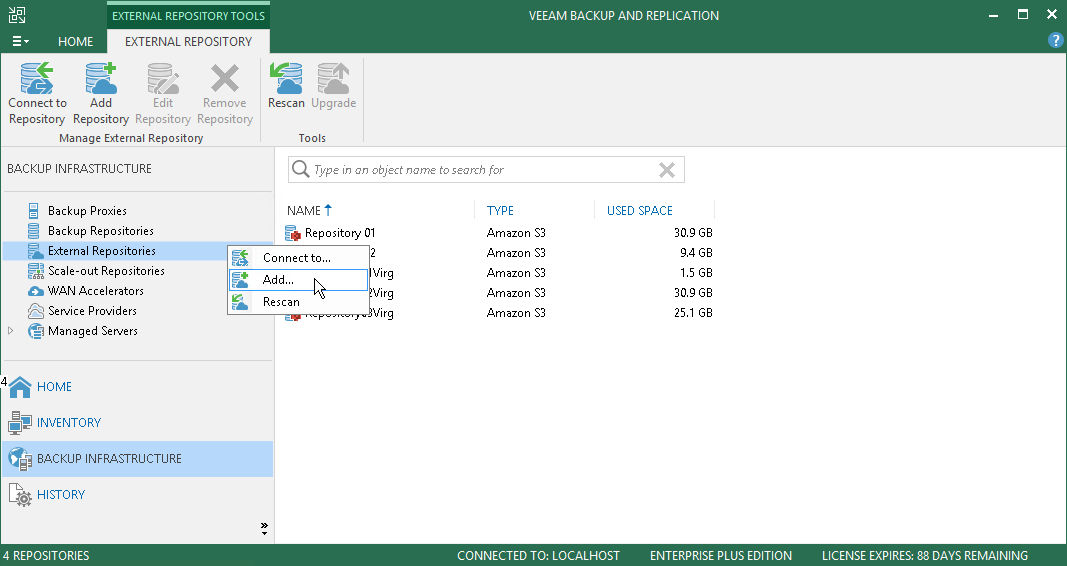
Task: Click the Backup Repositories icon
Action: coord(34,231)
